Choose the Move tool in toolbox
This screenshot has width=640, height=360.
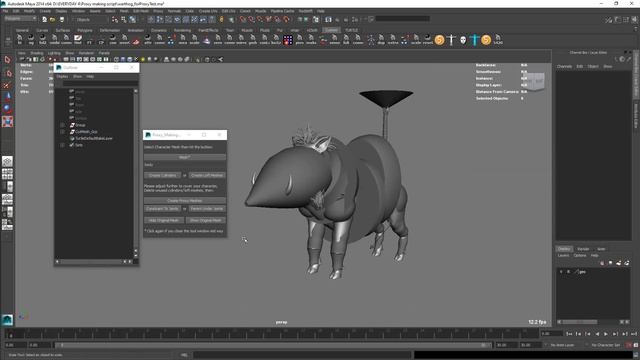click(x=7, y=97)
